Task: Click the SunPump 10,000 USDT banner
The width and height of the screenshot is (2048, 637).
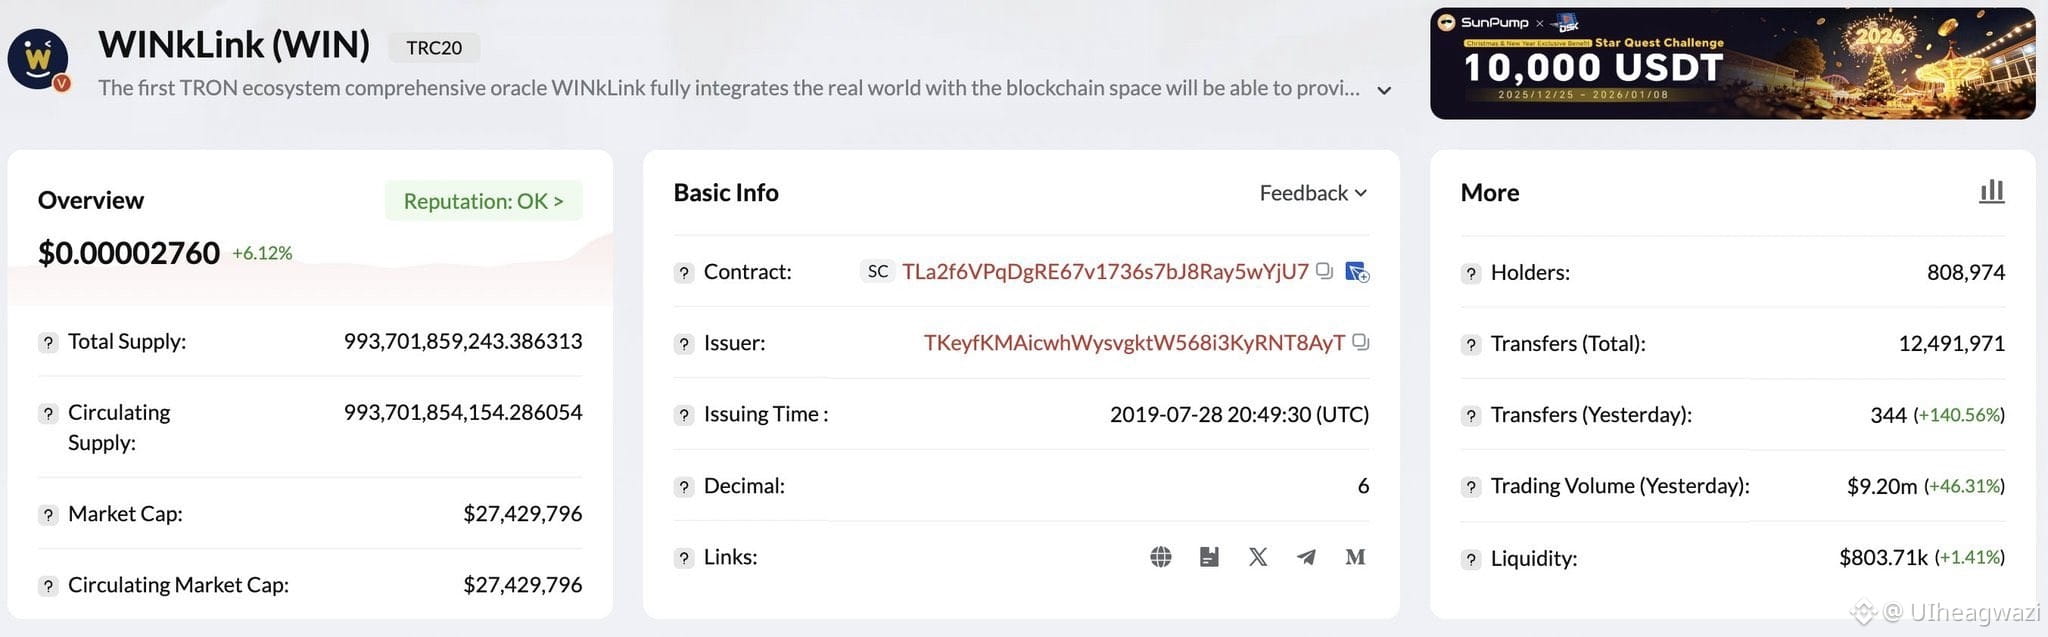Action: tap(1732, 64)
